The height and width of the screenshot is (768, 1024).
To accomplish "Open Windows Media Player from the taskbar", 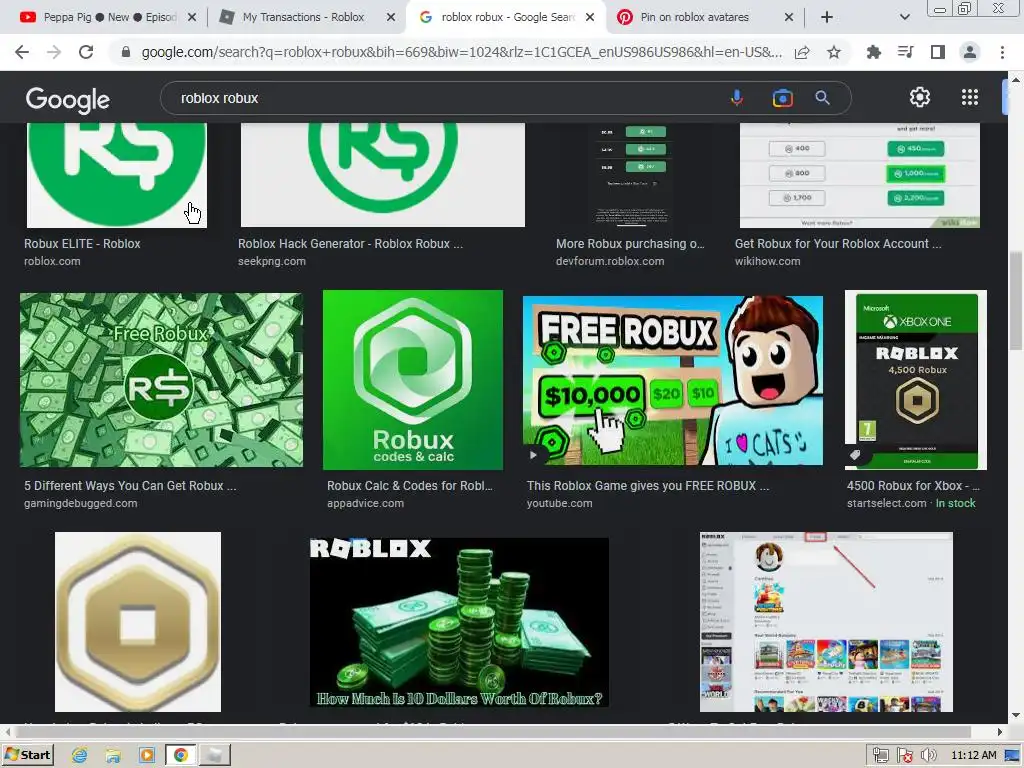I will [146, 756].
